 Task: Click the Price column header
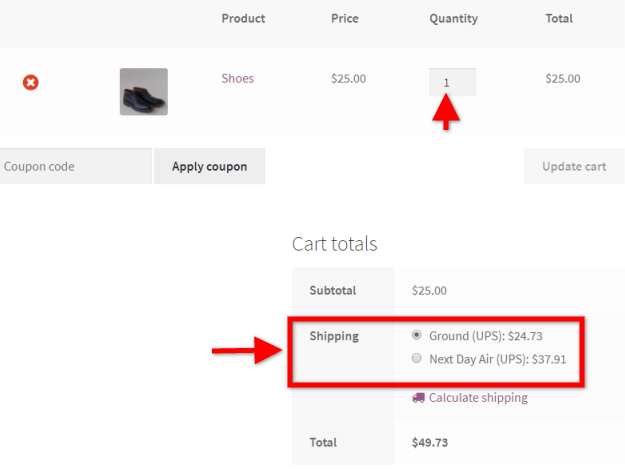[345, 18]
